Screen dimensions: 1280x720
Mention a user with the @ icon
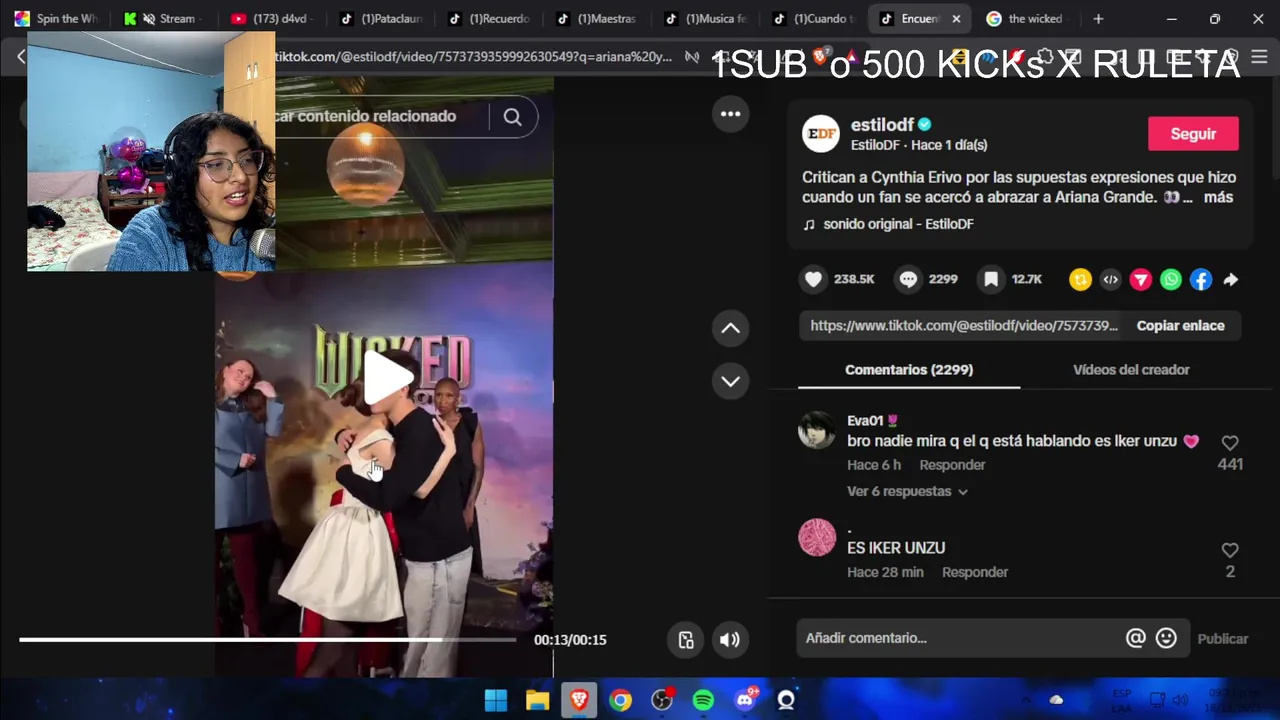(1135, 638)
